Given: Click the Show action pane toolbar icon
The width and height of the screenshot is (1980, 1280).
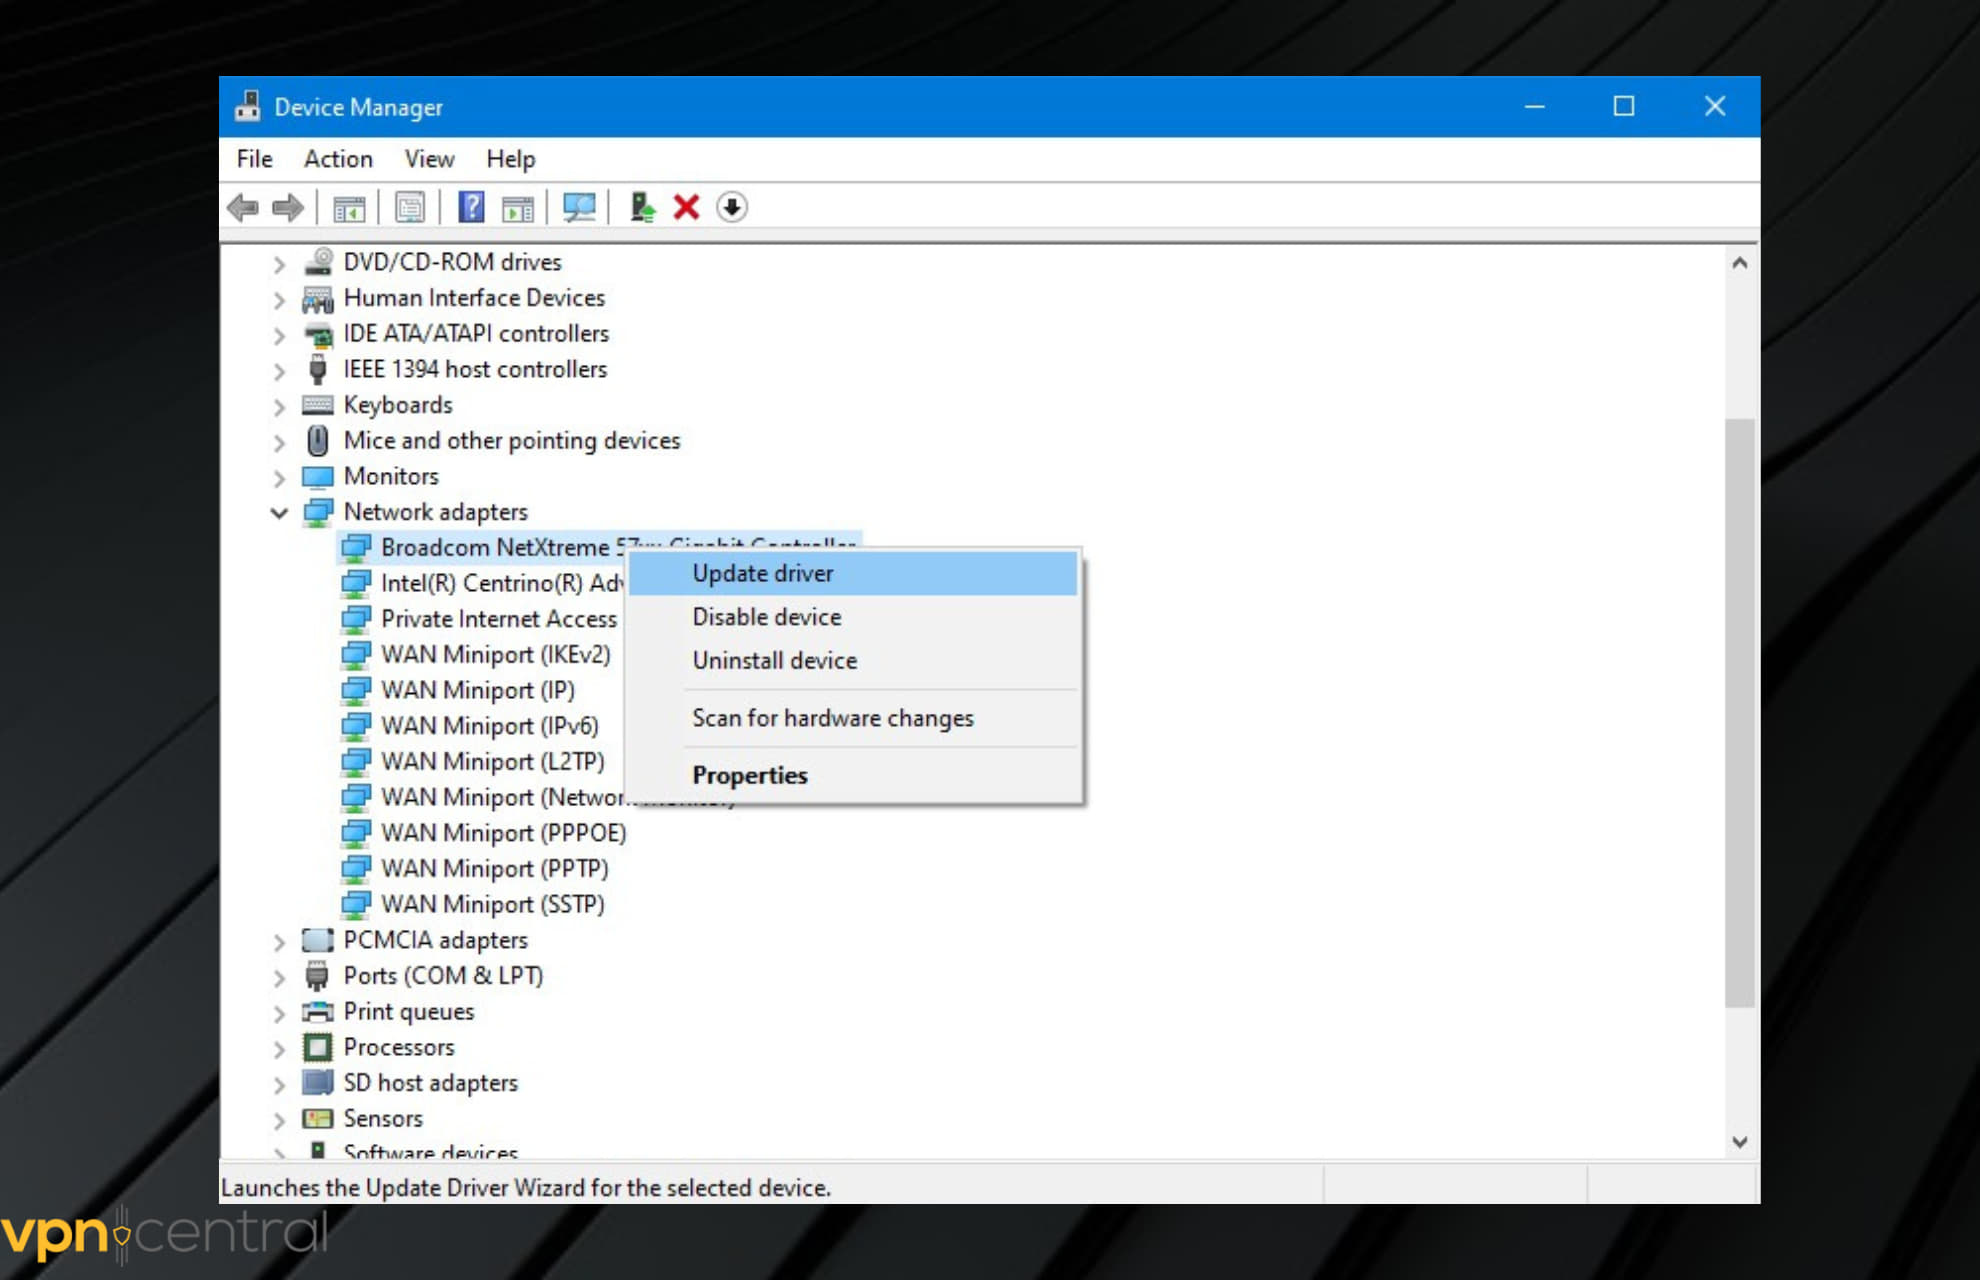Looking at the screenshot, I should 516,207.
